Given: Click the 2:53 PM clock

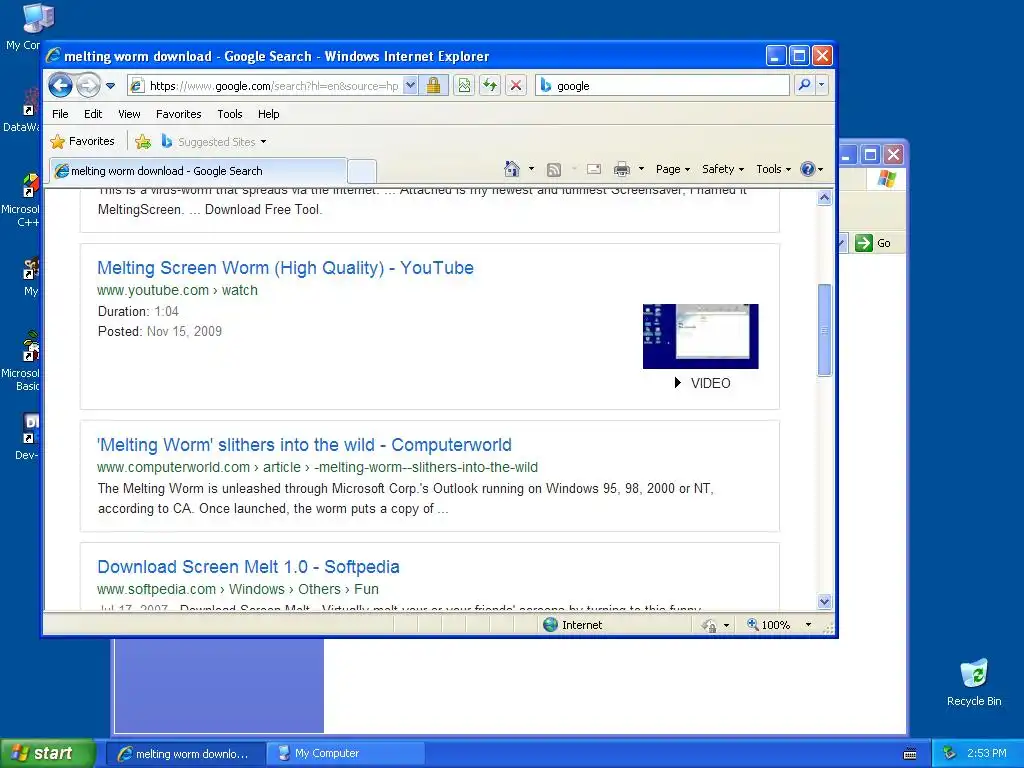Looking at the screenshot, I should tap(987, 754).
